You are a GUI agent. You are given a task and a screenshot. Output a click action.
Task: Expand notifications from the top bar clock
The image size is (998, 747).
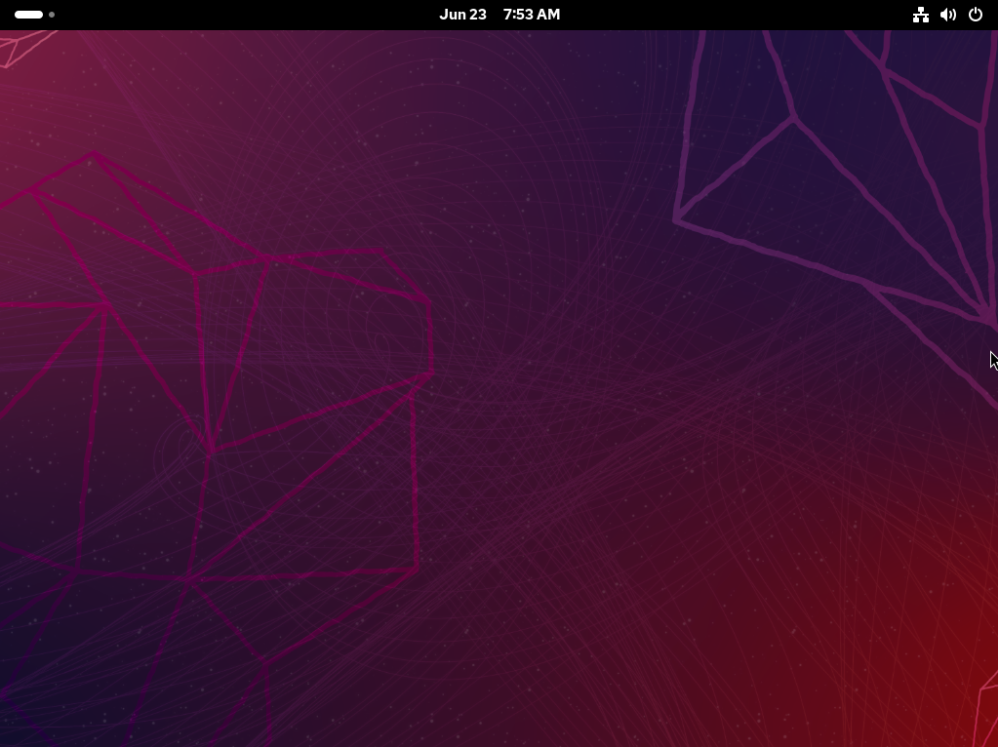pyautogui.click(x=500, y=14)
